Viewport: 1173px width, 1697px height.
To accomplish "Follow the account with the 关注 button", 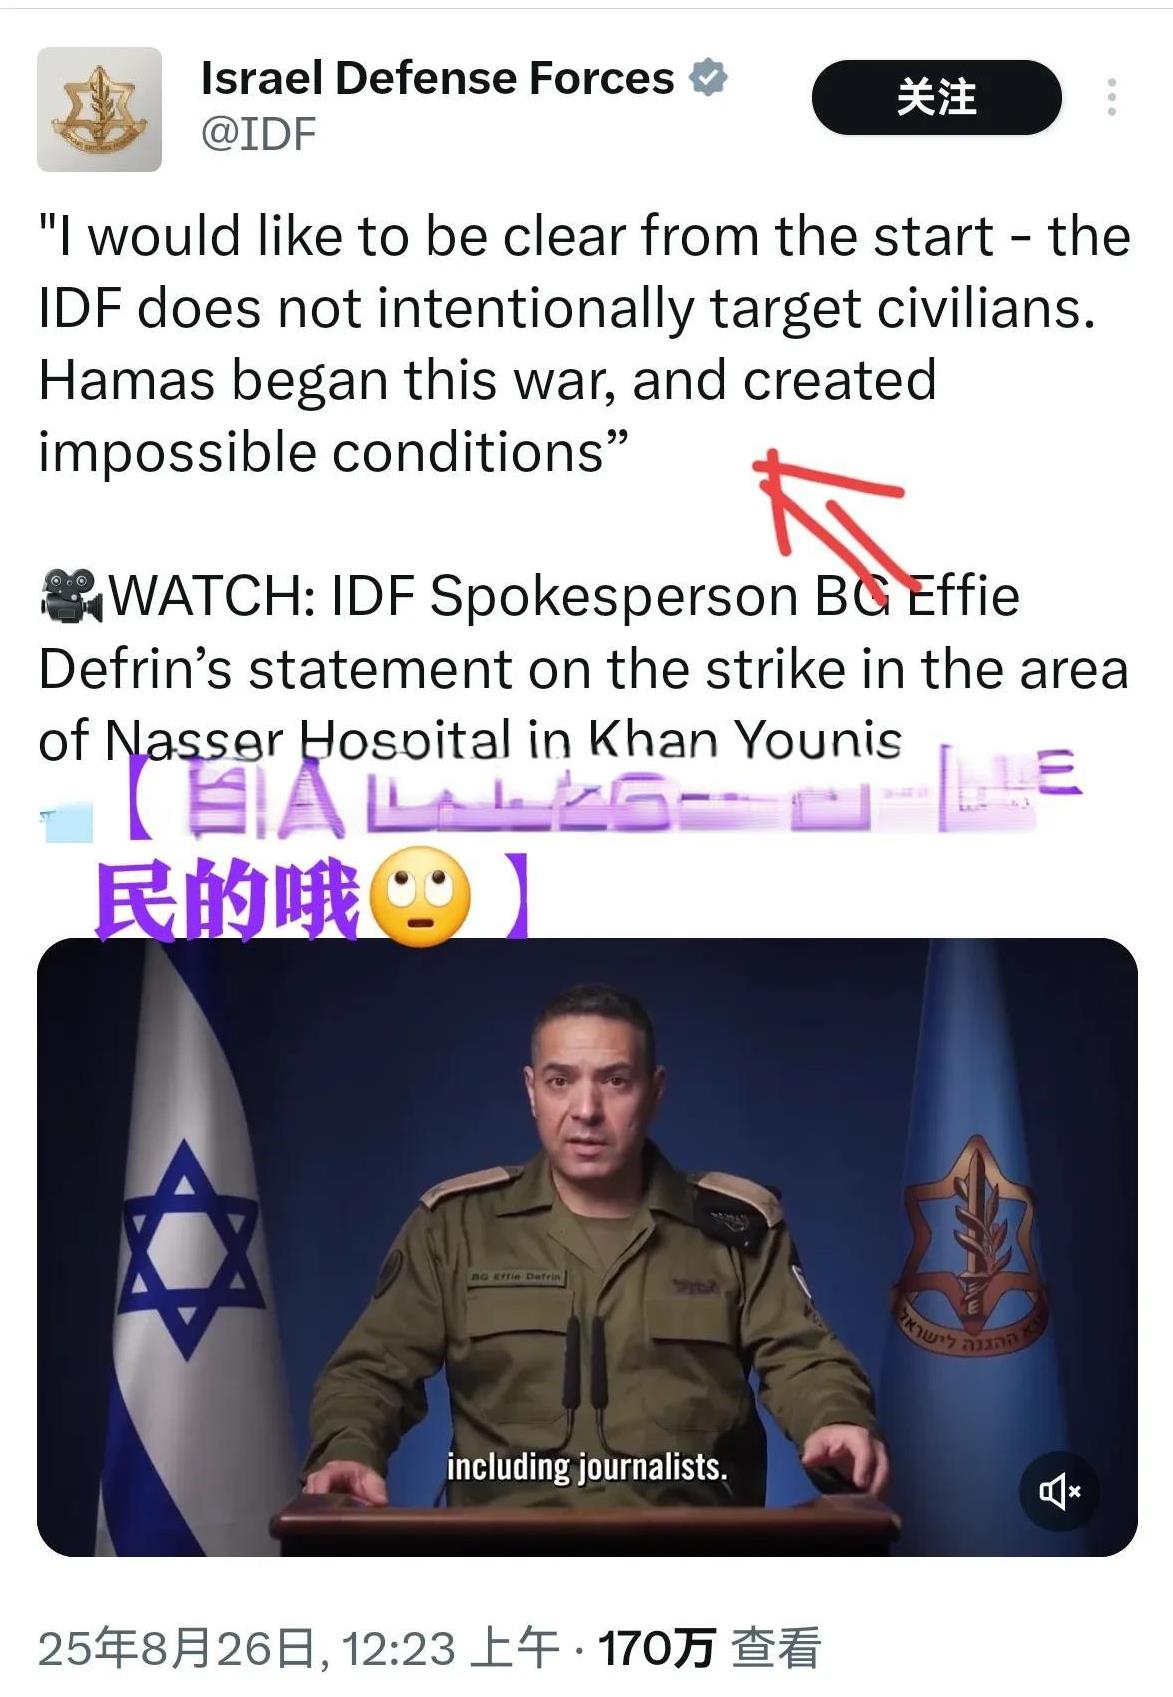I will (936, 97).
